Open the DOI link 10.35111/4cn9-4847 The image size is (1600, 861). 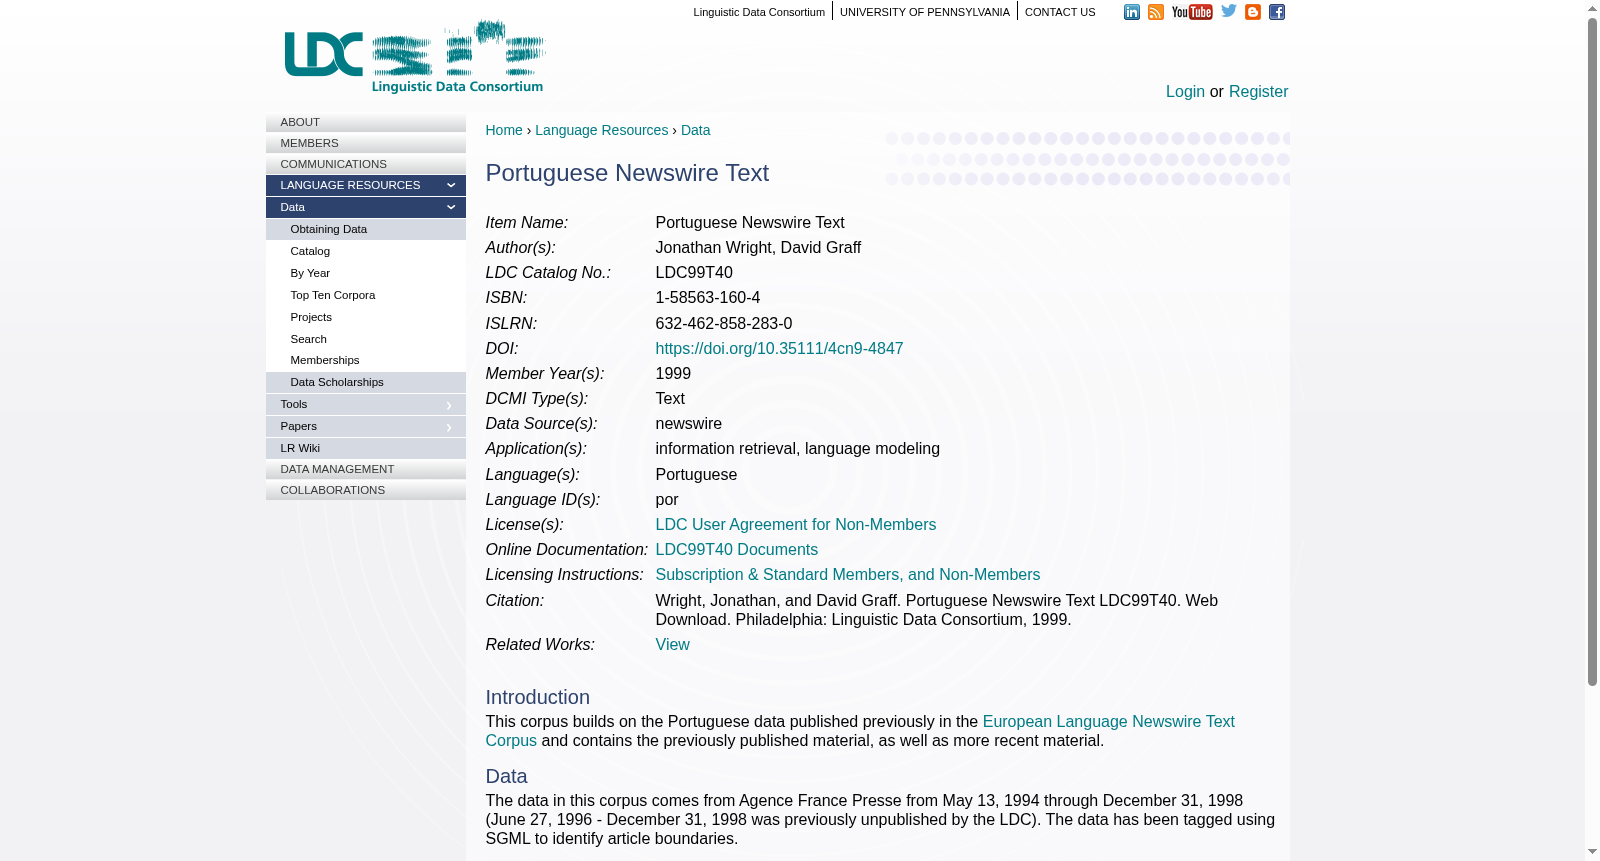[x=779, y=349]
